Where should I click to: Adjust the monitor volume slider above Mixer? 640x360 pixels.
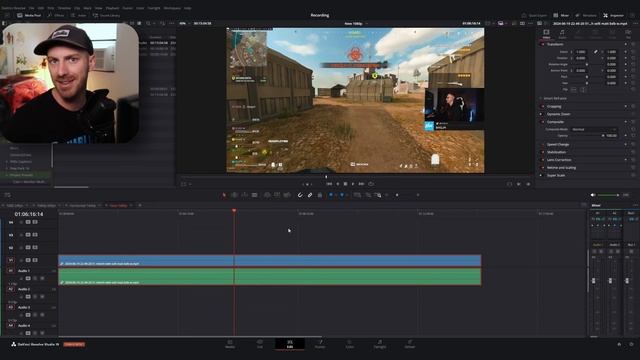(x=609, y=195)
